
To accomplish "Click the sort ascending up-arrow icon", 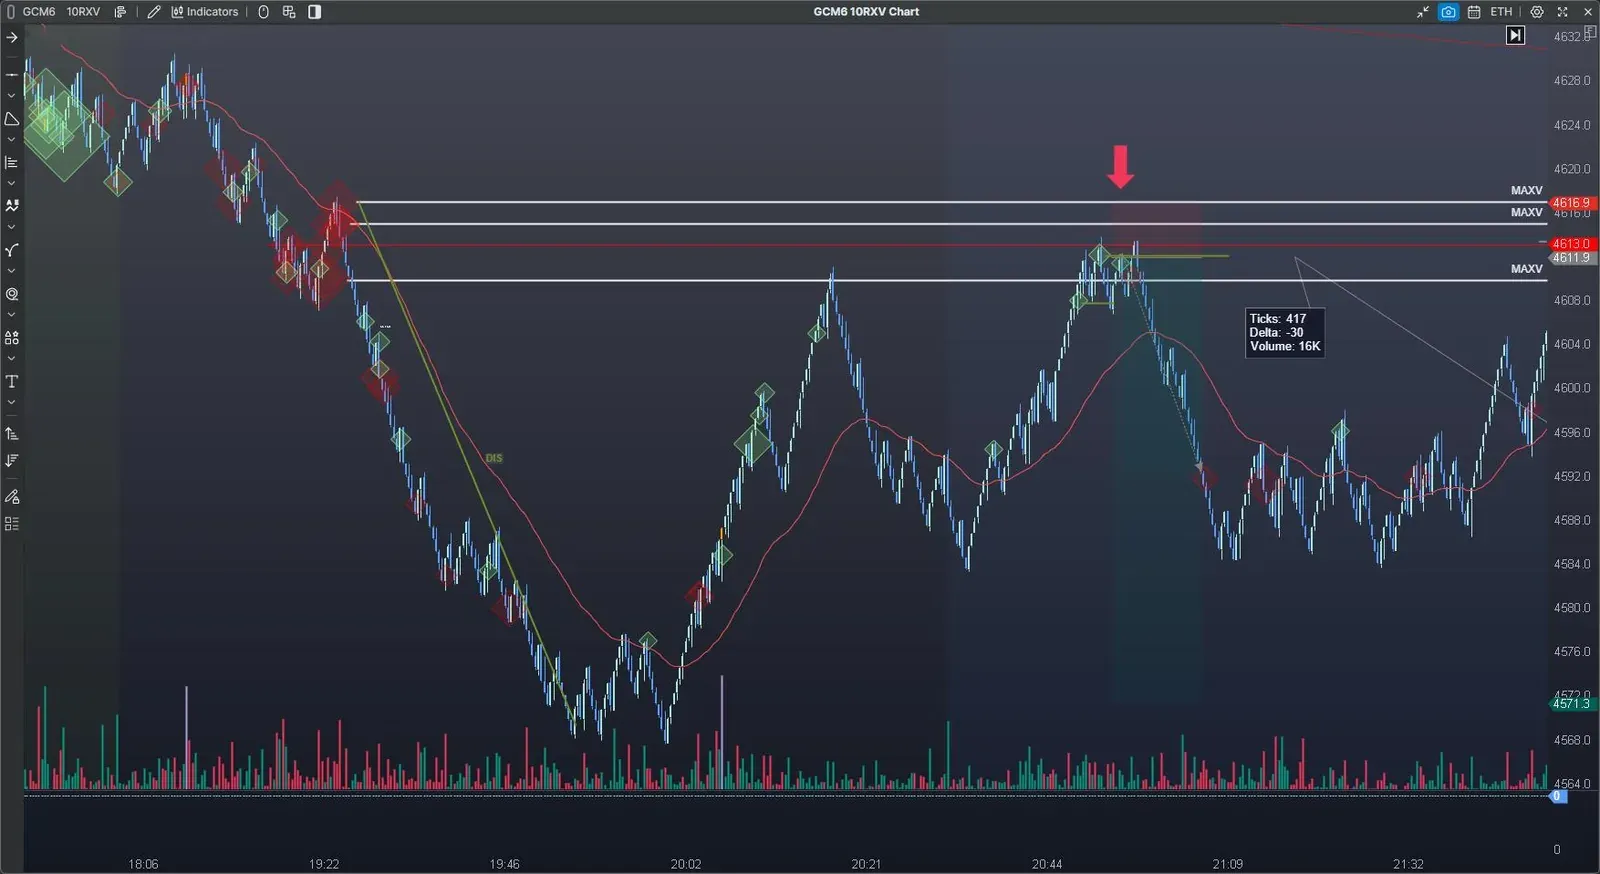I will (12, 434).
